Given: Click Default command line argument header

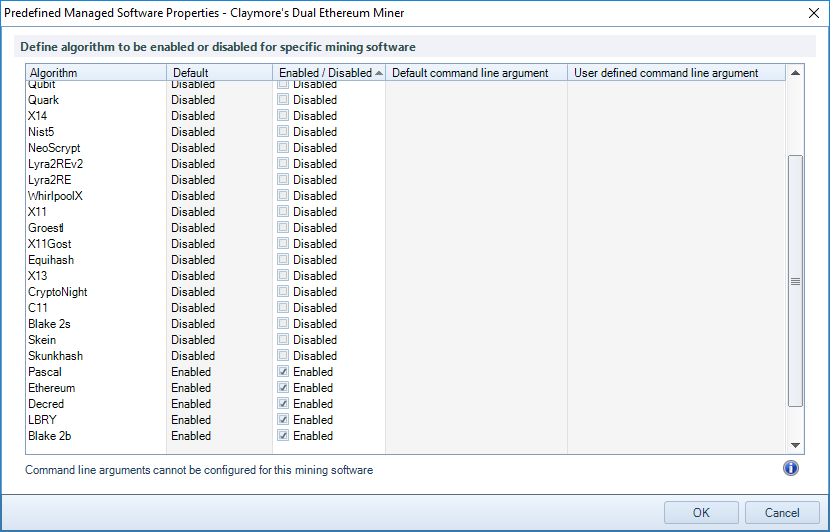Looking at the screenshot, I should [476, 73].
